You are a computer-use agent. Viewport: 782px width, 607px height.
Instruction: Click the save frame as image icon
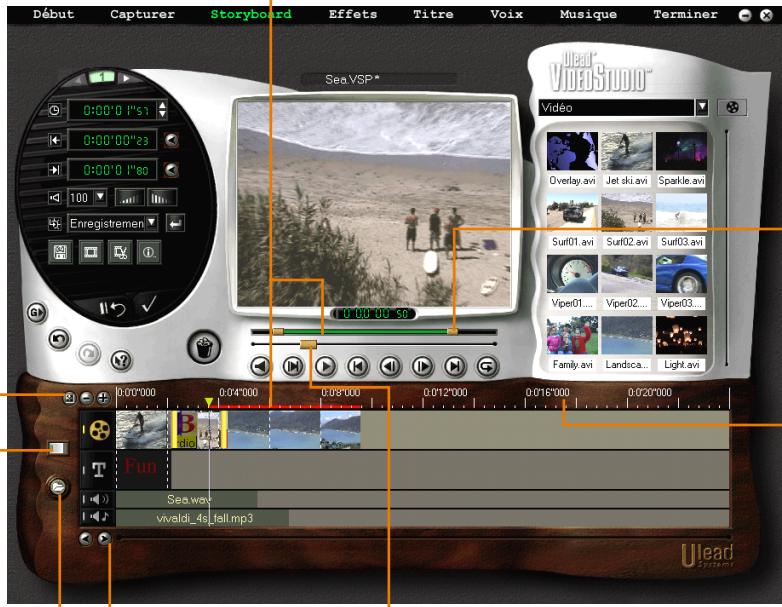[90, 252]
